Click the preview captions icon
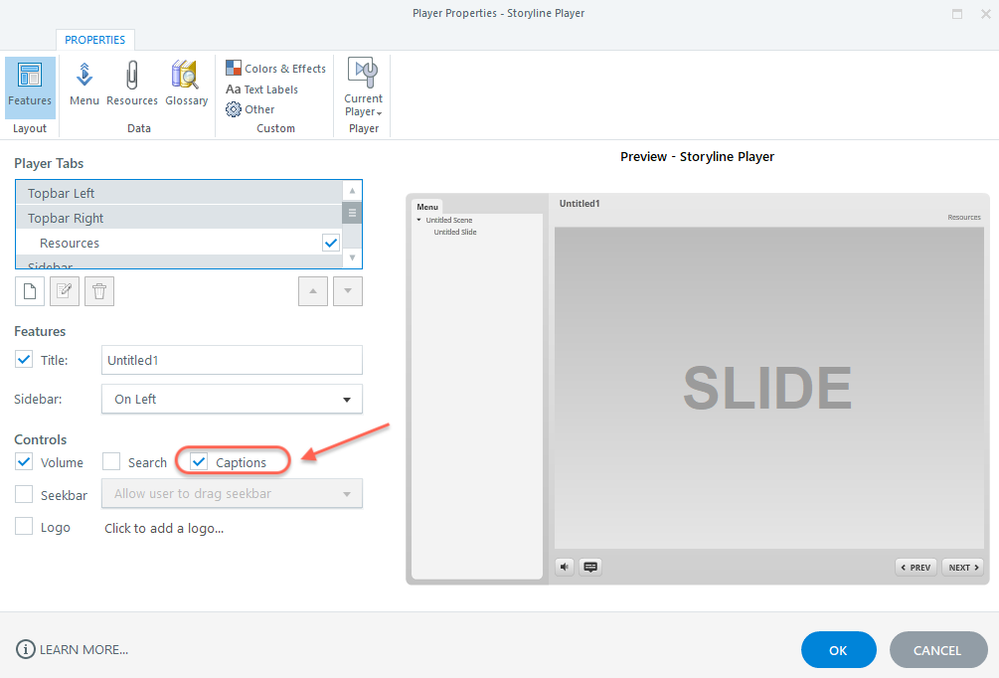This screenshot has width=999, height=678. click(591, 566)
